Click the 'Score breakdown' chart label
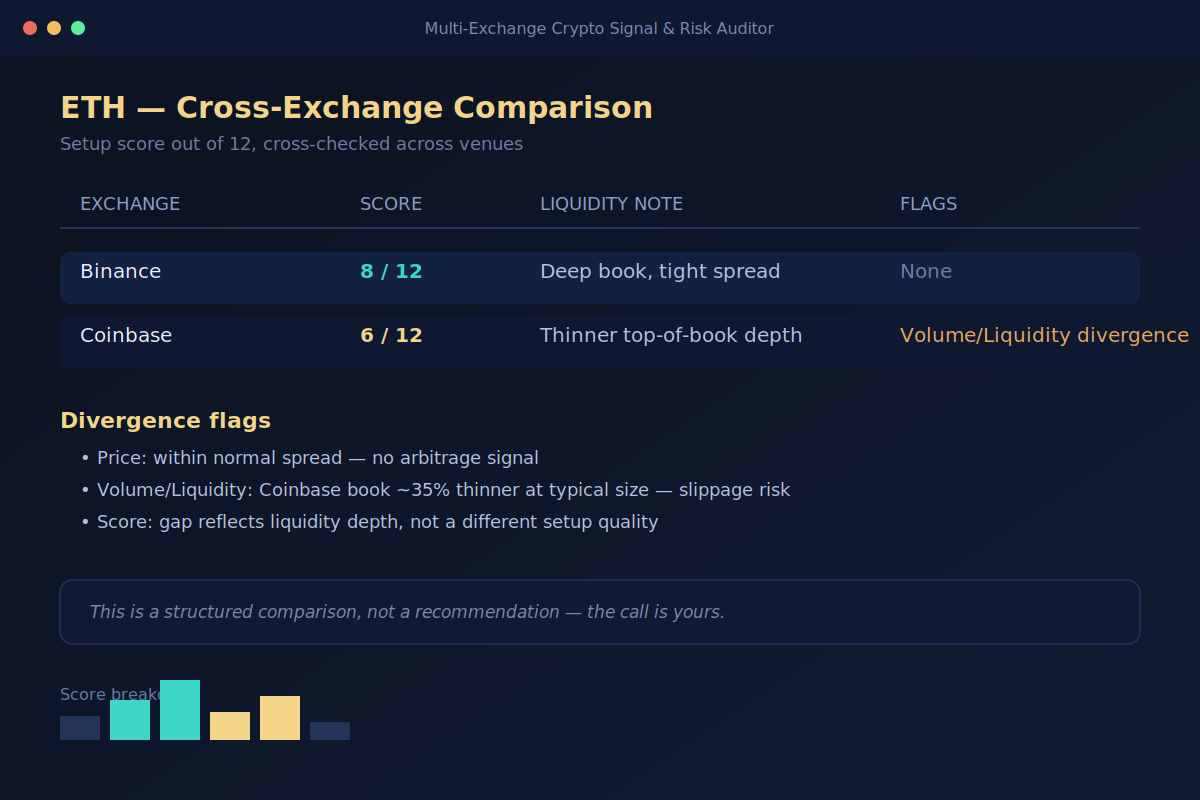The width and height of the screenshot is (1200, 800). tap(111, 695)
